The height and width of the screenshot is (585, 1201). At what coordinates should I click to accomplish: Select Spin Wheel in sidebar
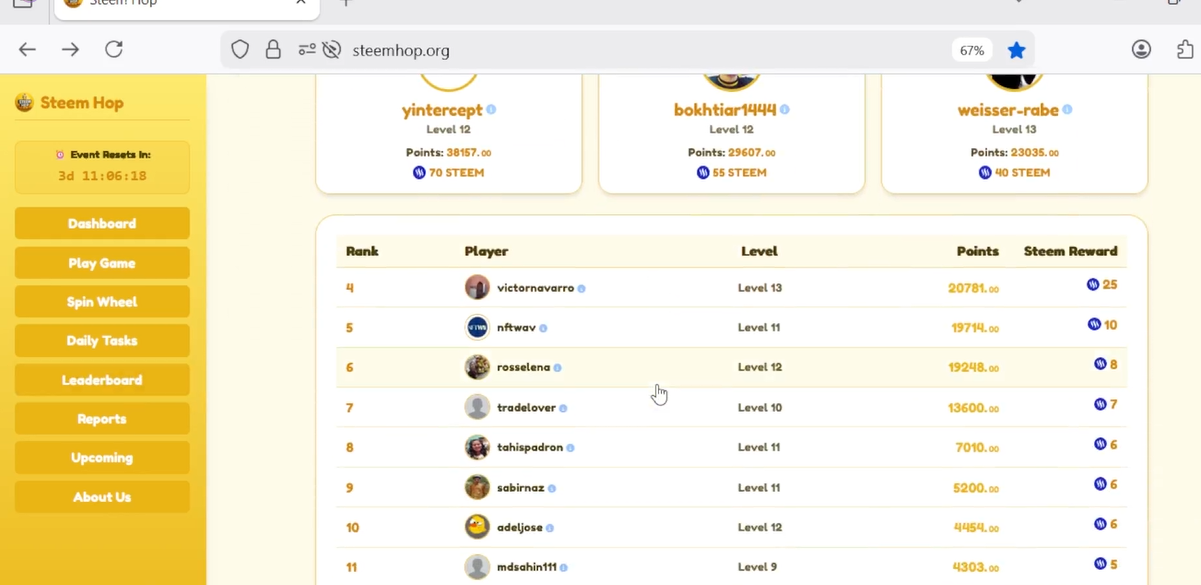(102, 302)
